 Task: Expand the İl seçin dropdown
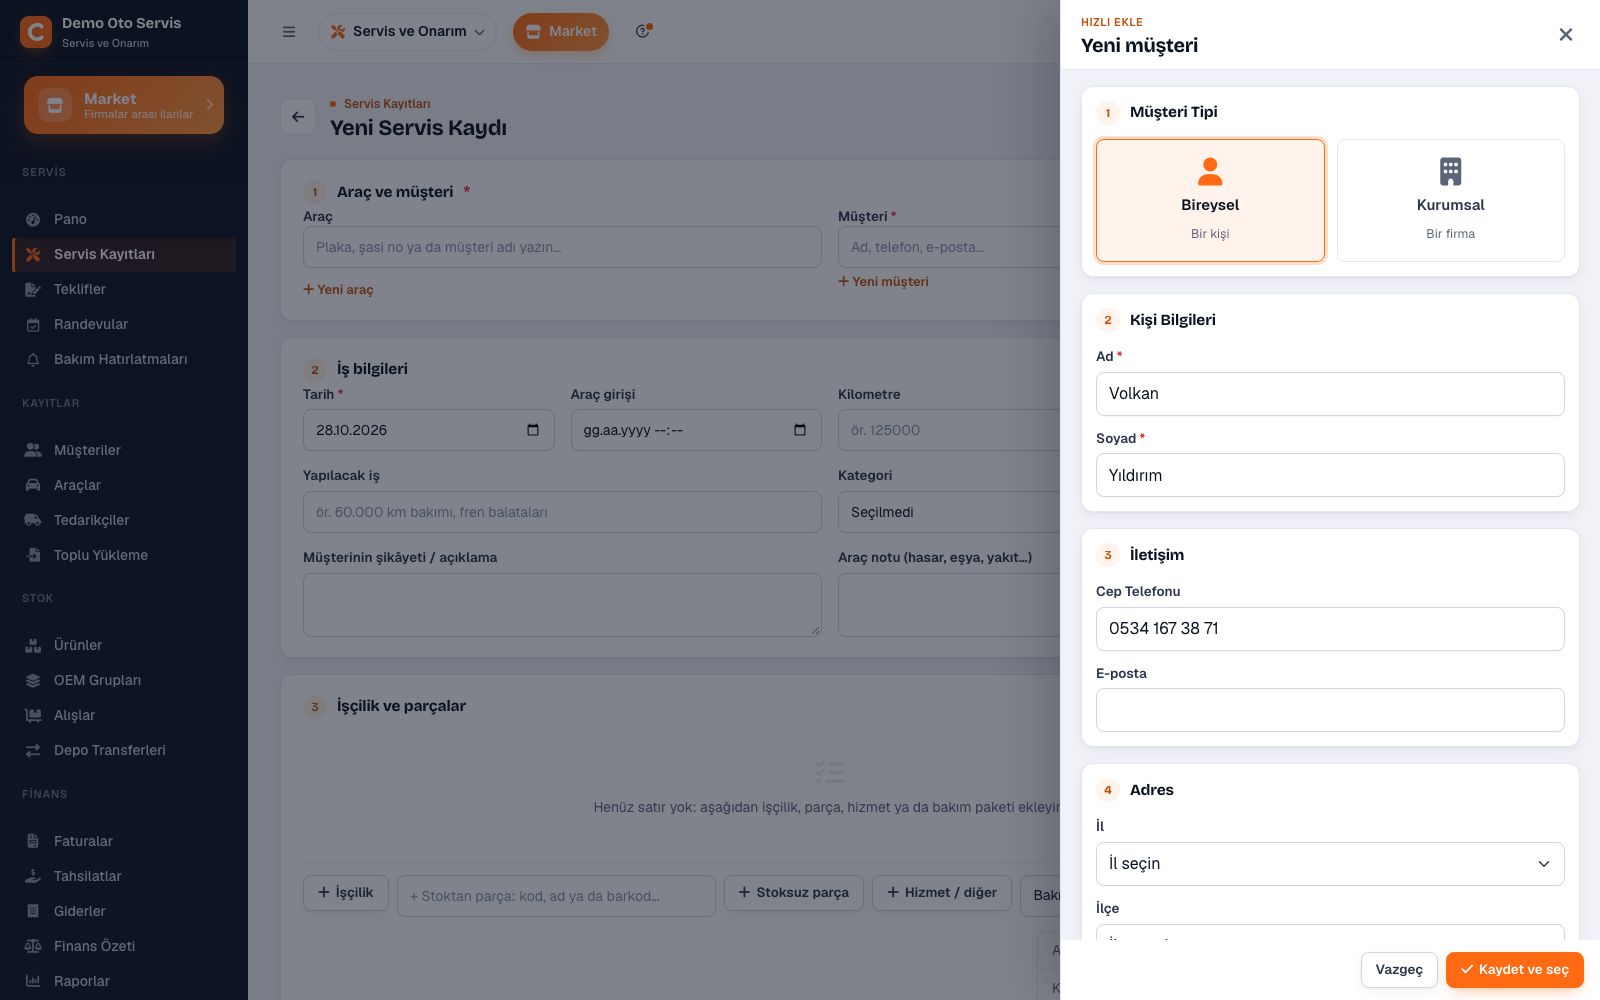(1330, 864)
